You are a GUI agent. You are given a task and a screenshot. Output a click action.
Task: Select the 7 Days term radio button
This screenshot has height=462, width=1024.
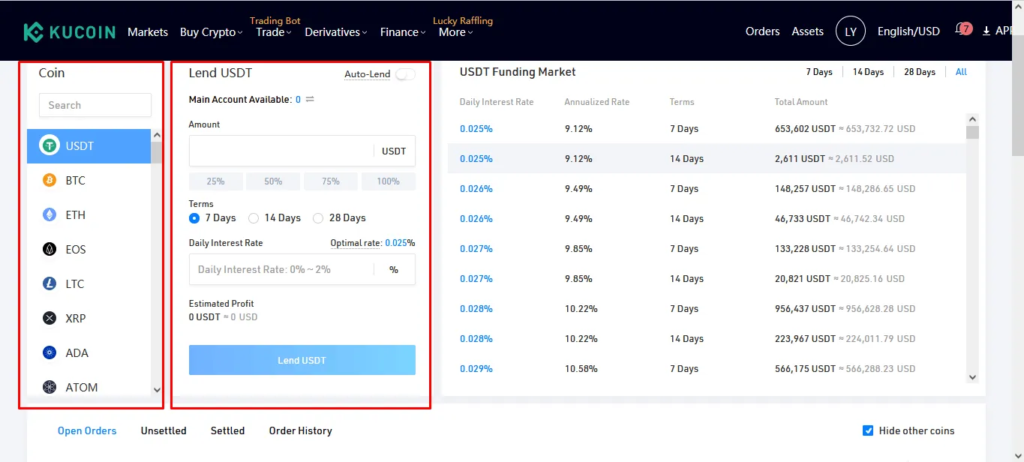(194, 218)
